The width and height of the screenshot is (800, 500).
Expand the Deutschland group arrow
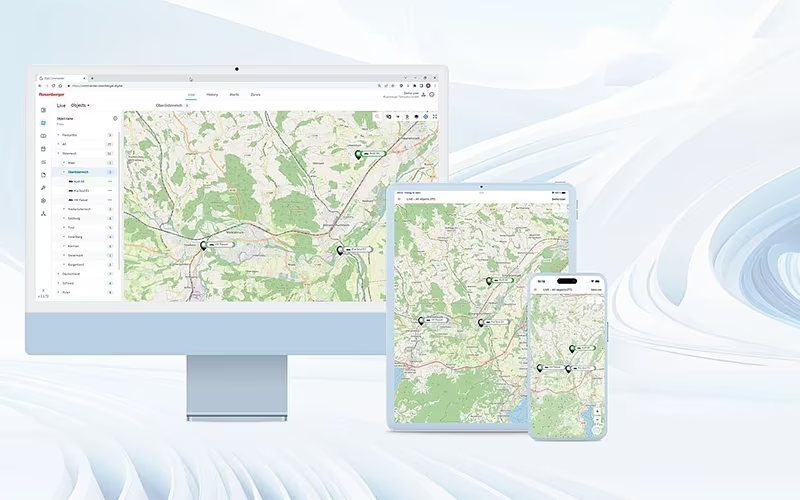[x=58, y=274]
